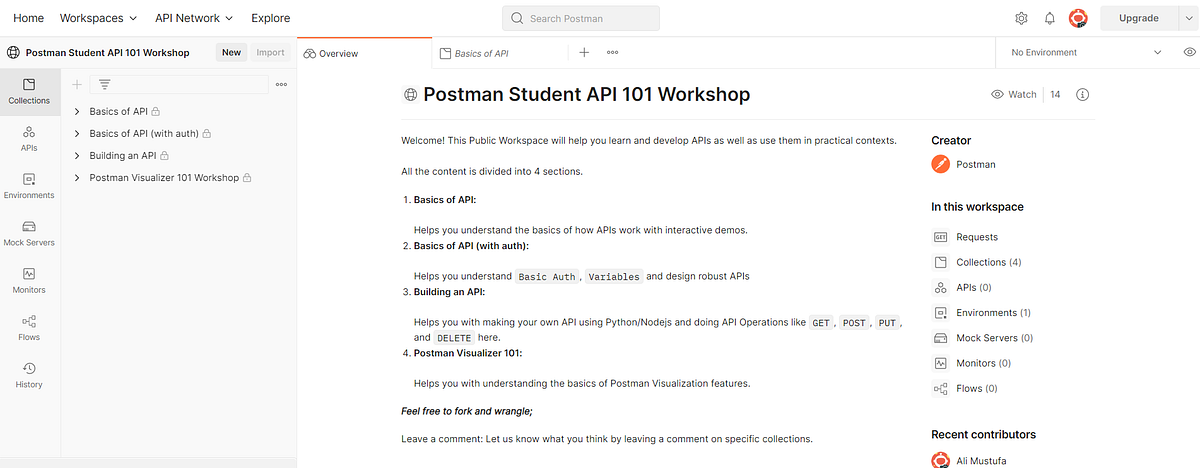This screenshot has width=1200, height=468.
Task: Go to Home in the top menu
Action: pyautogui.click(x=28, y=18)
